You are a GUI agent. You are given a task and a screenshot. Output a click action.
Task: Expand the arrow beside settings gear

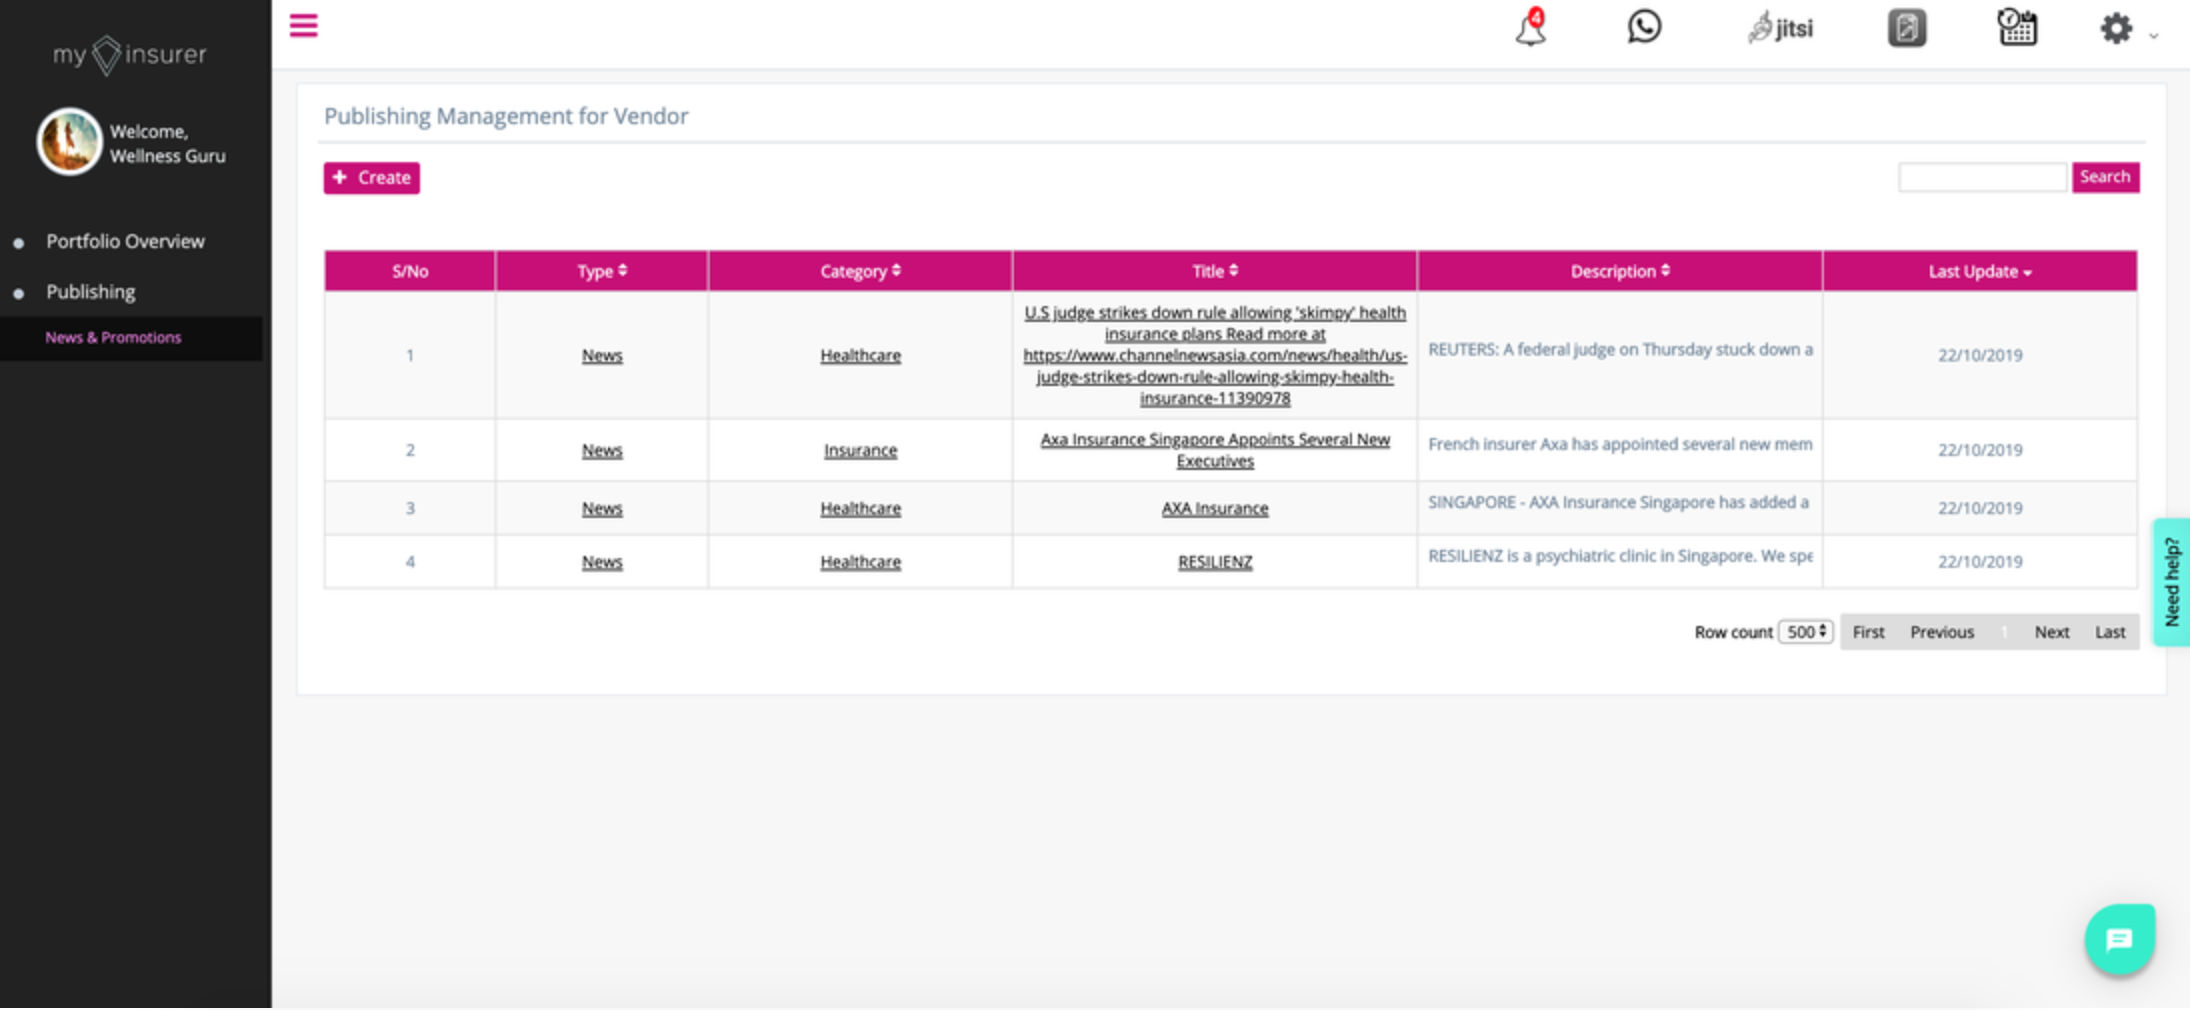(2153, 35)
